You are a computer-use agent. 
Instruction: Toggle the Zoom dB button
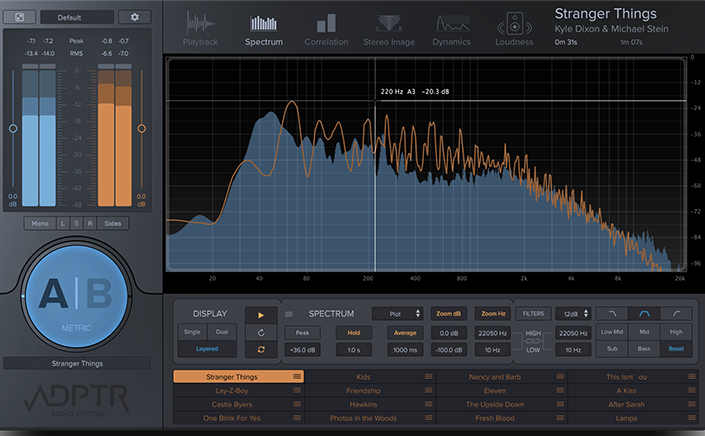449,314
